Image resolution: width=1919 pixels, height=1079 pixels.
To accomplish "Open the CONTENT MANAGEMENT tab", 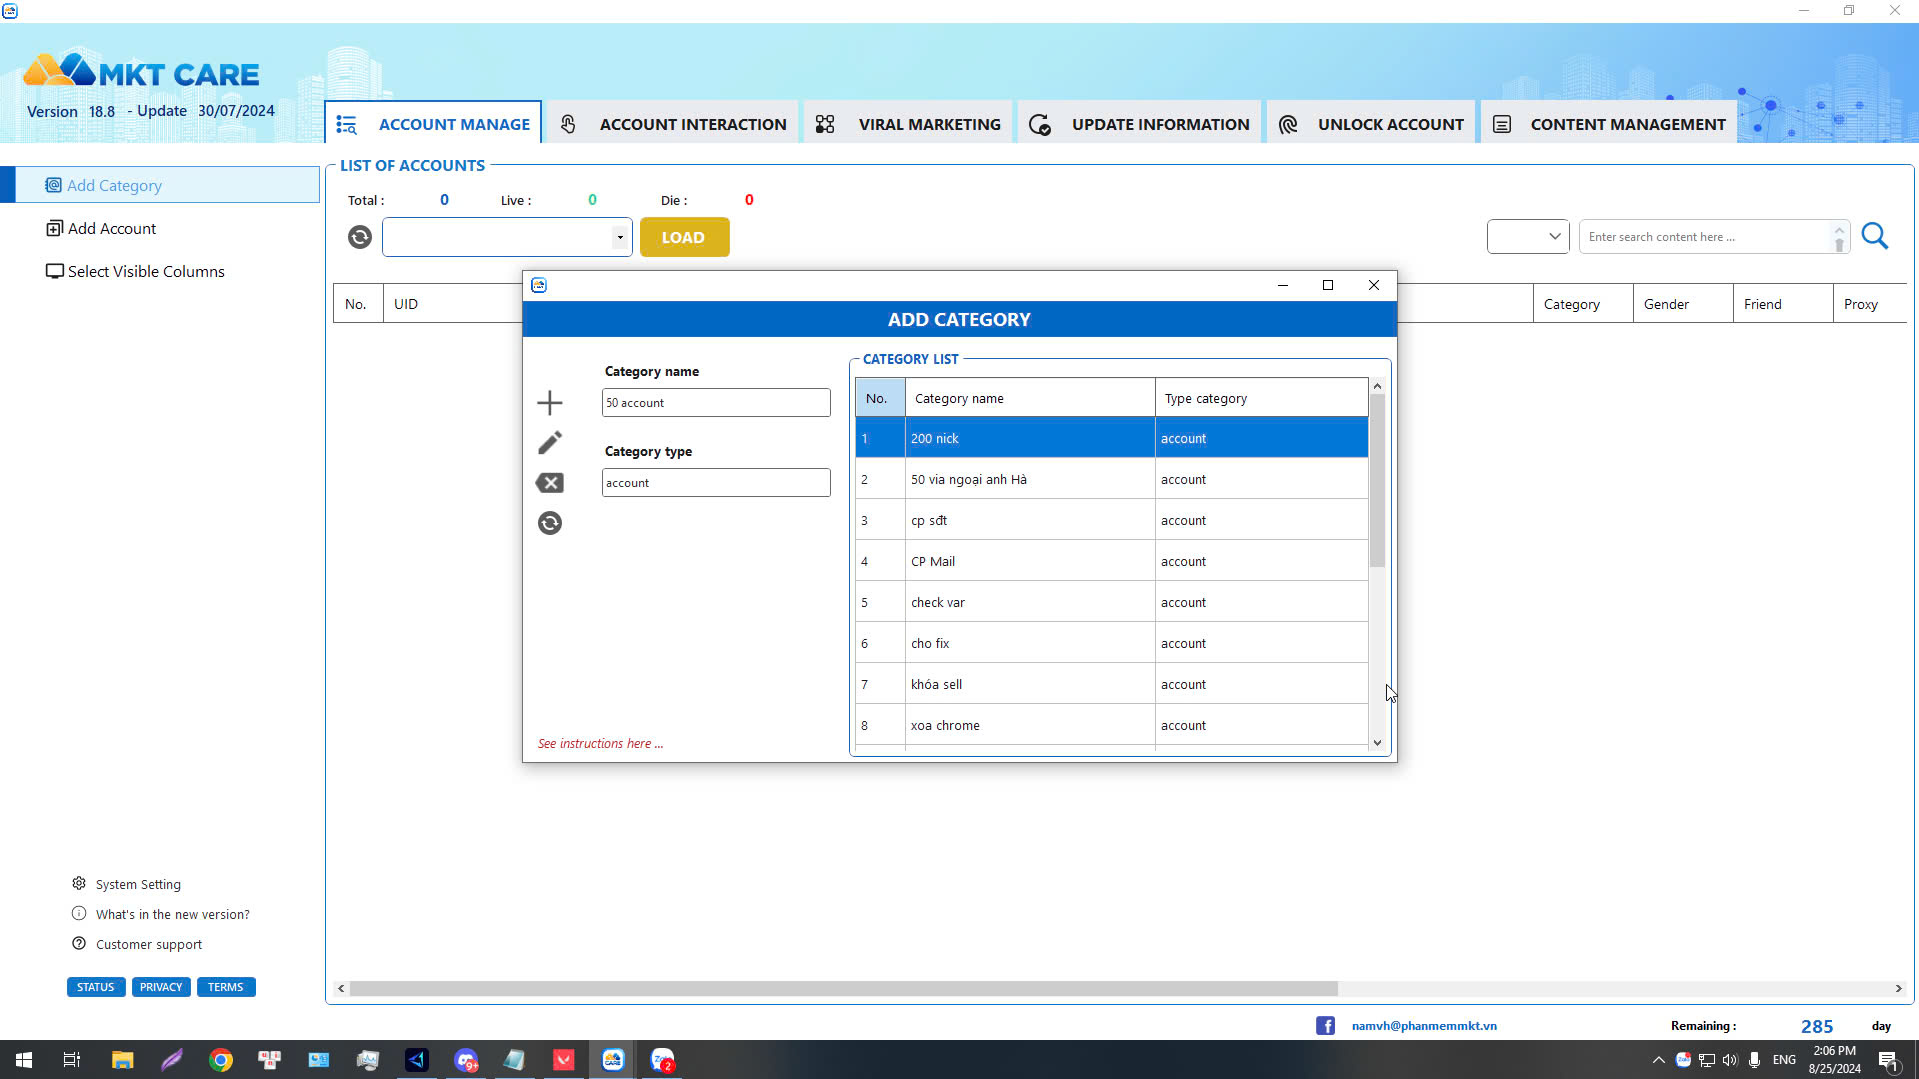I will 1608,124.
